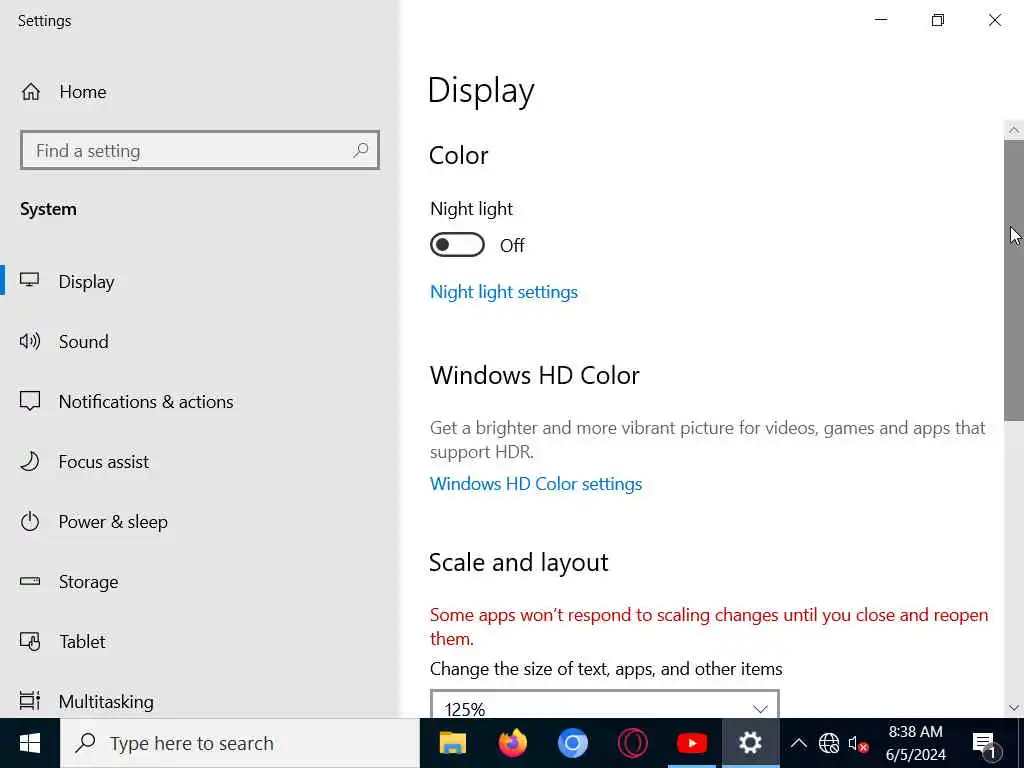
Task: Open Night light settings link
Action: [x=504, y=292]
